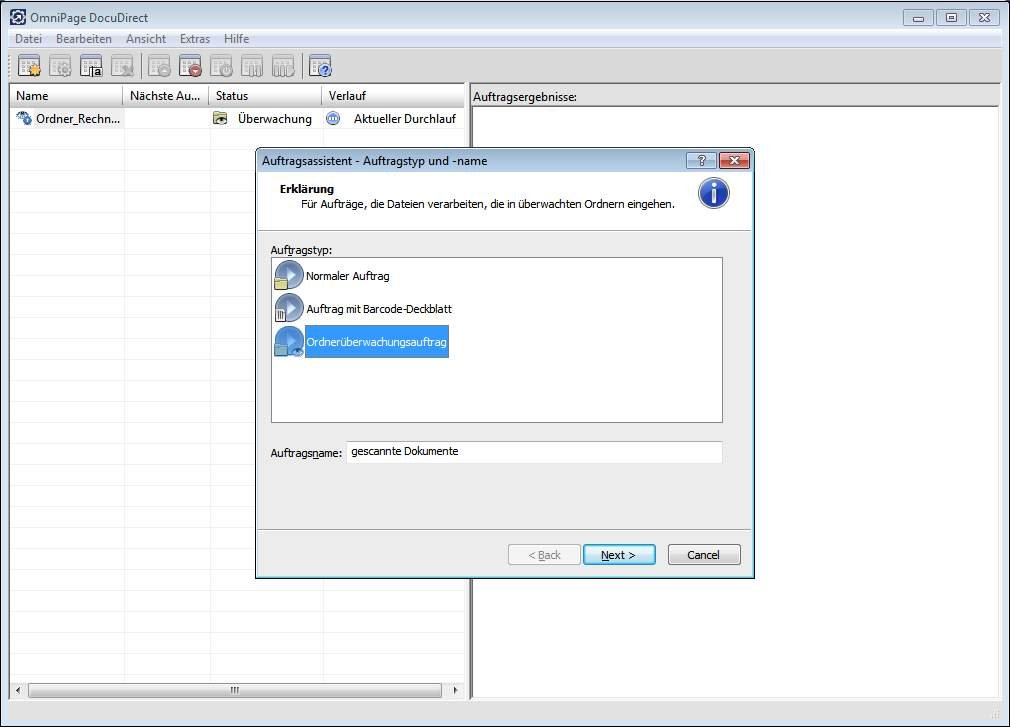This screenshot has height=727, width=1010.
Task: Open the Ansicht menu
Action: coord(146,39)
